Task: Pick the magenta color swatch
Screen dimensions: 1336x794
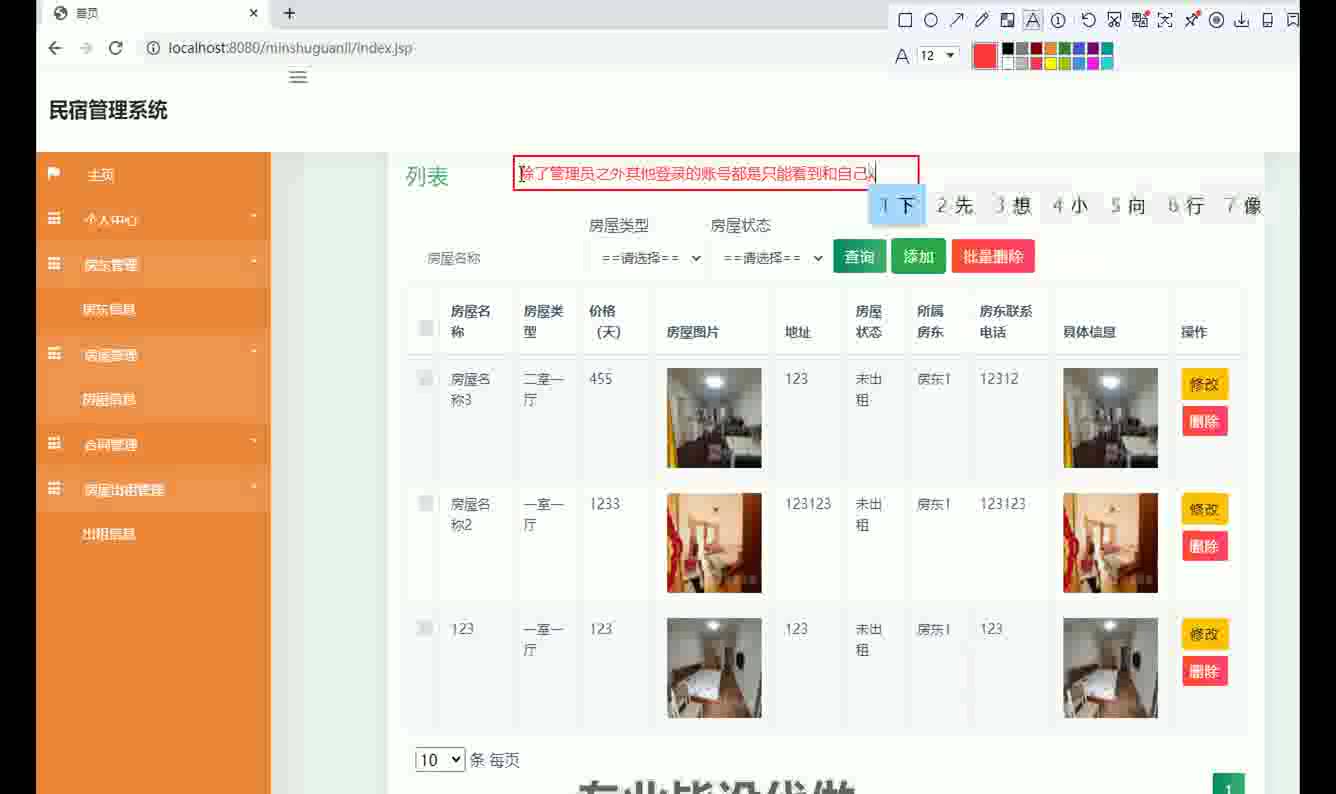Action: pyautogui.click(x=1092, y=63)
